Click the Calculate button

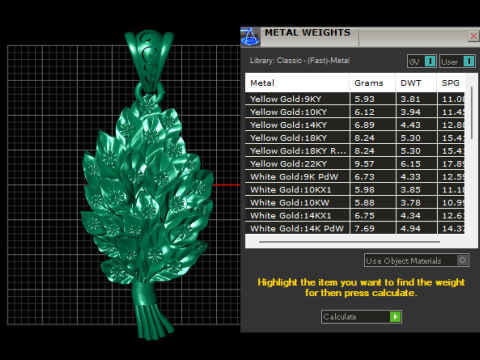(x=361, y=317)
